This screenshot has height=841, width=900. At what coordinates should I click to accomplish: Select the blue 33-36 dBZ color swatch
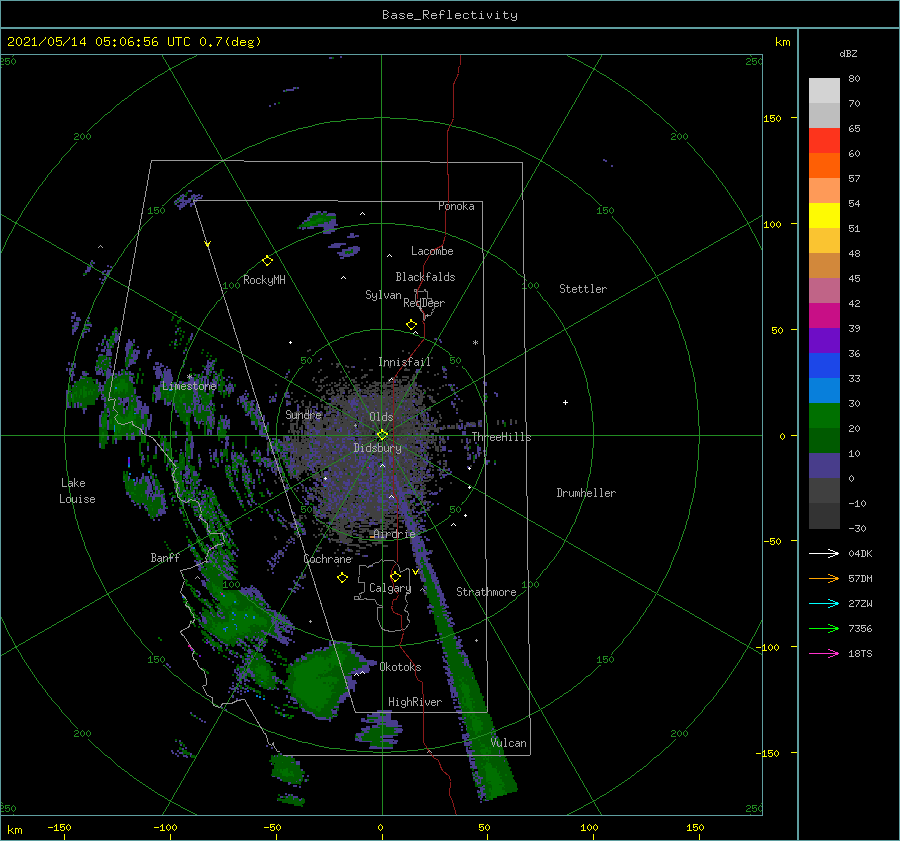(x=824, y=365)
